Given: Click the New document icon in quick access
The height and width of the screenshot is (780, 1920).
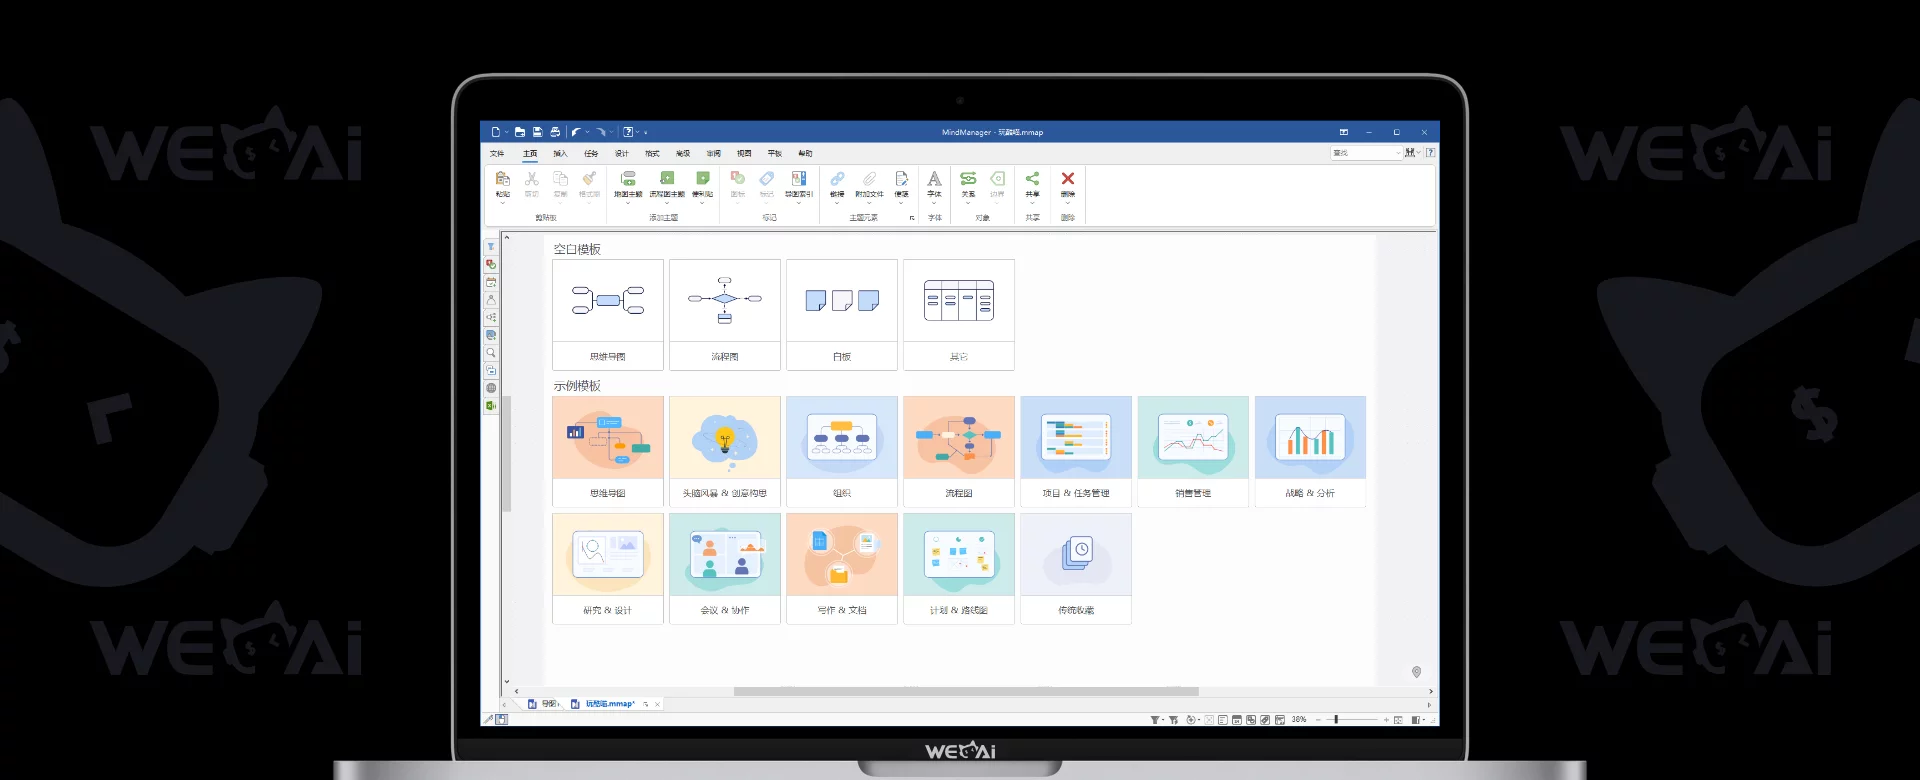Looking at the screenshot, I should coord(495,132).
